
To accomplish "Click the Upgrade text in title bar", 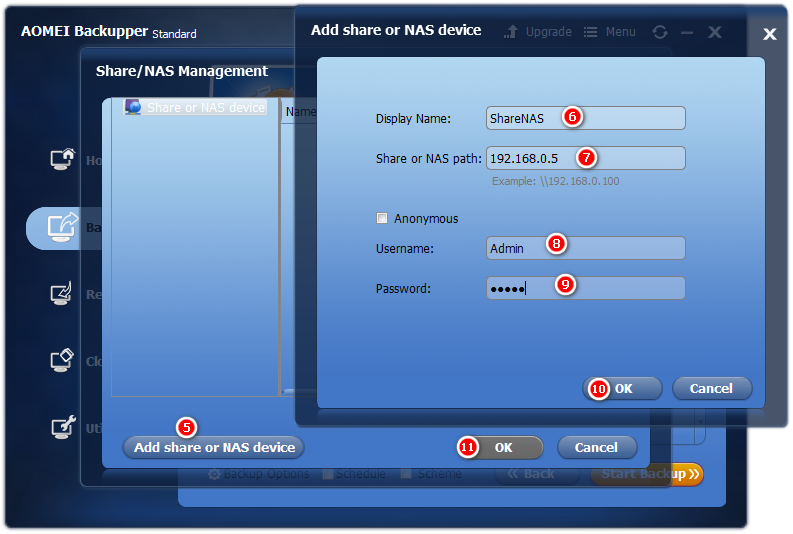I will (549, 32).
